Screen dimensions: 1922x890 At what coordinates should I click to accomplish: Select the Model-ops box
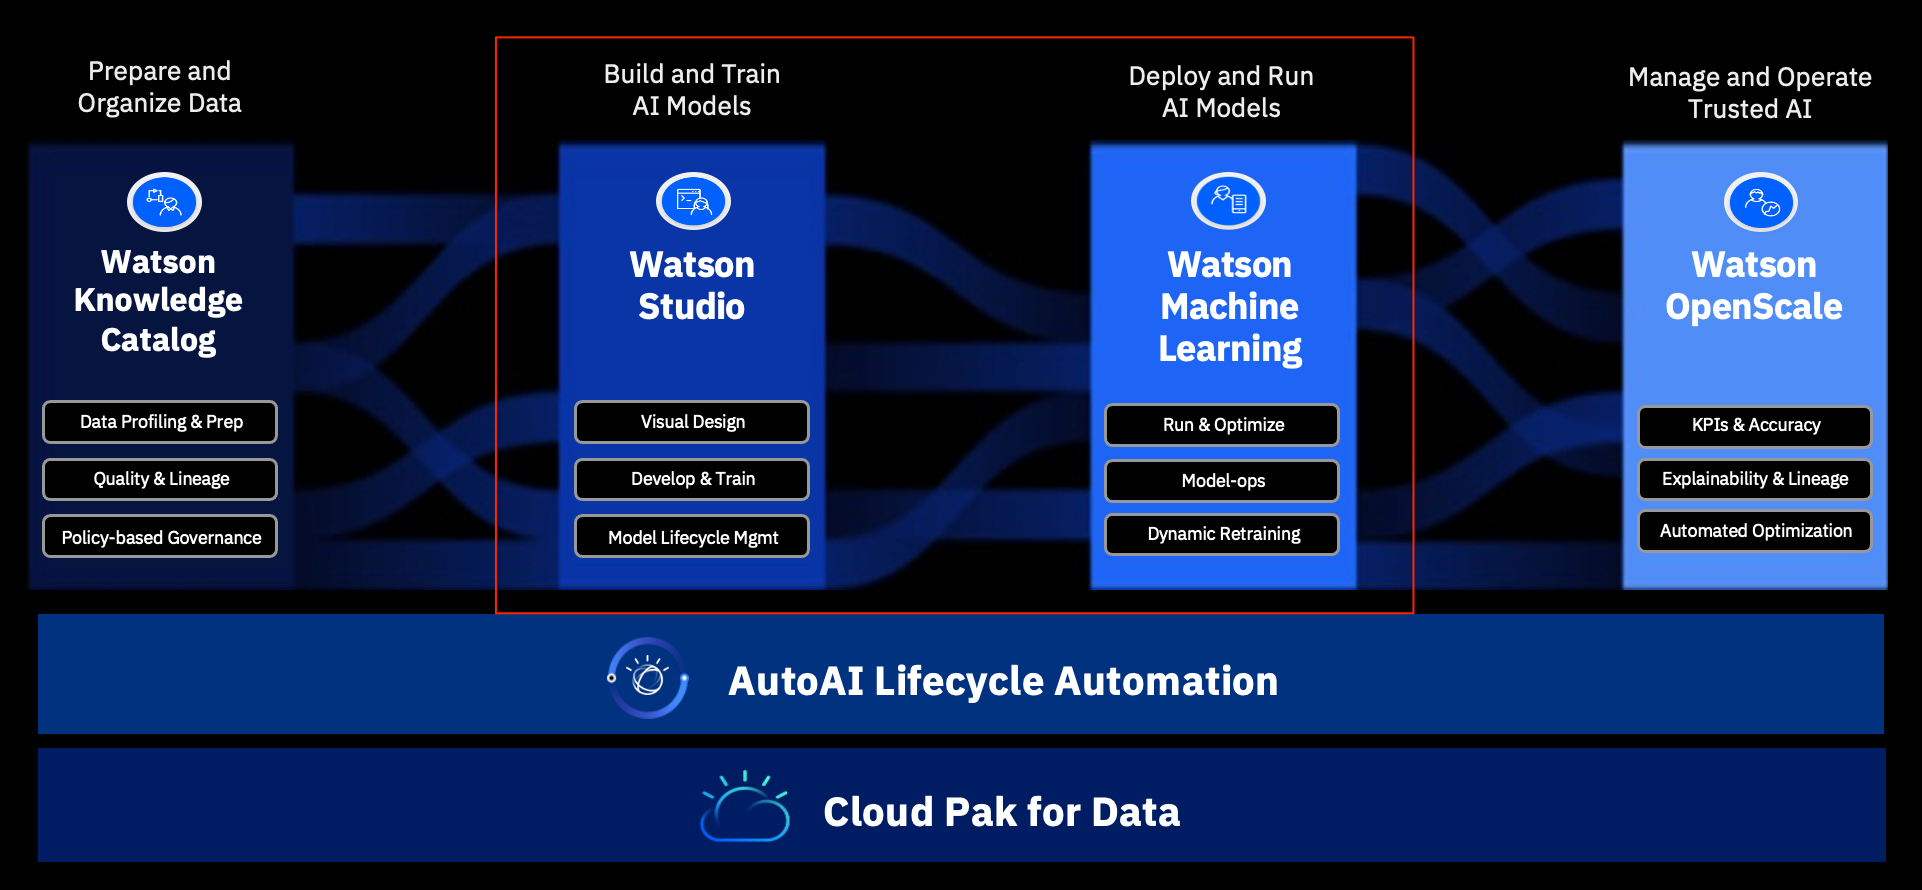[1222, 481]
